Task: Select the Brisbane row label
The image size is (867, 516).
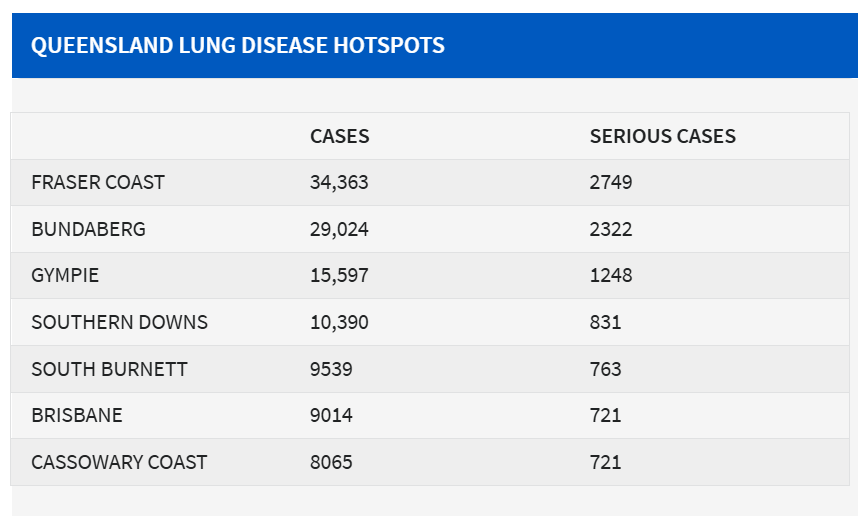Action: pos(77,415)
